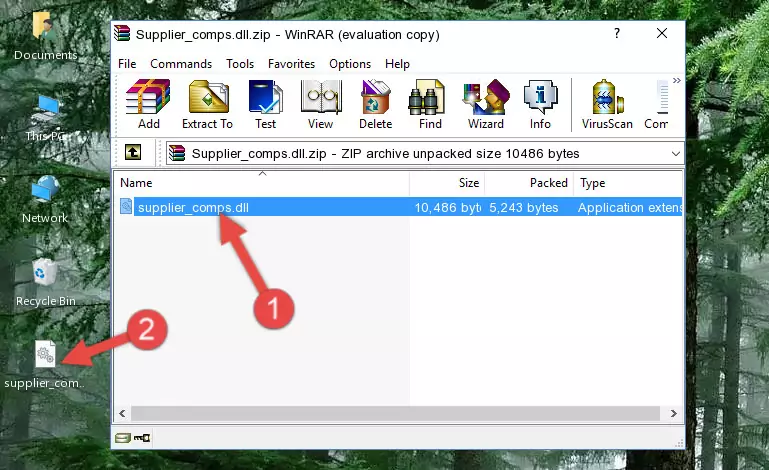Expand hidden toolbar buttons chevron
769x470 pixels.
pos(677,80)
